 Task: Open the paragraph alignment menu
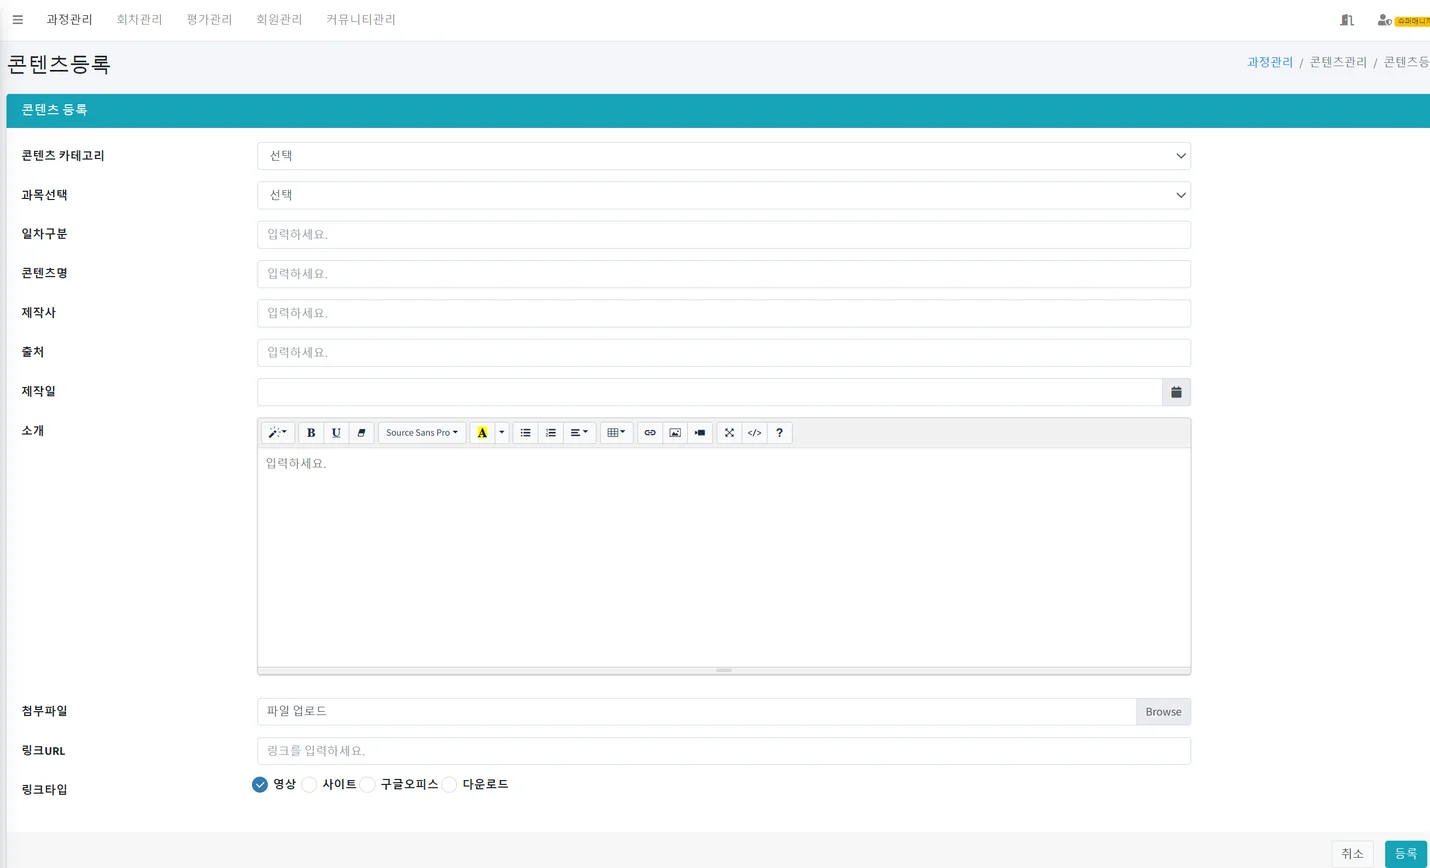point(579,433)
